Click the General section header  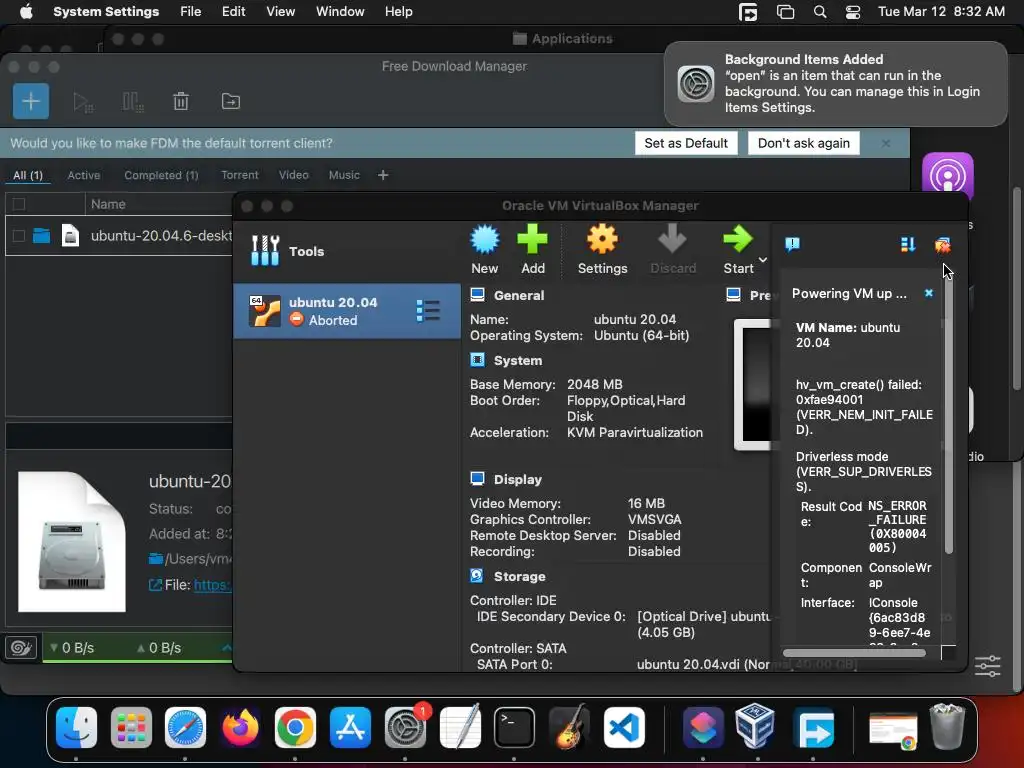coord(519,295)
